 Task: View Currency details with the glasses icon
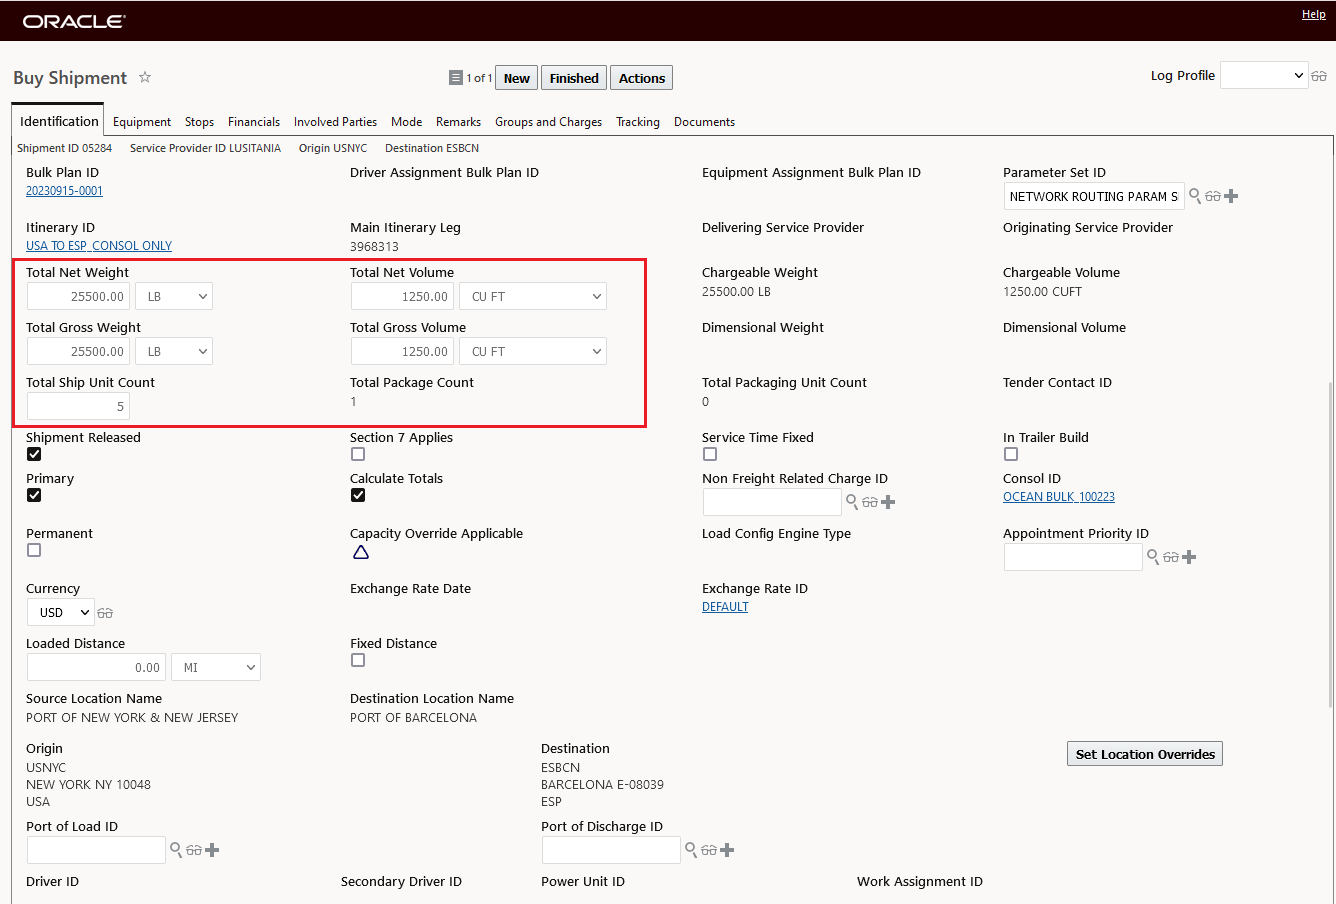(x=105, y=613)
